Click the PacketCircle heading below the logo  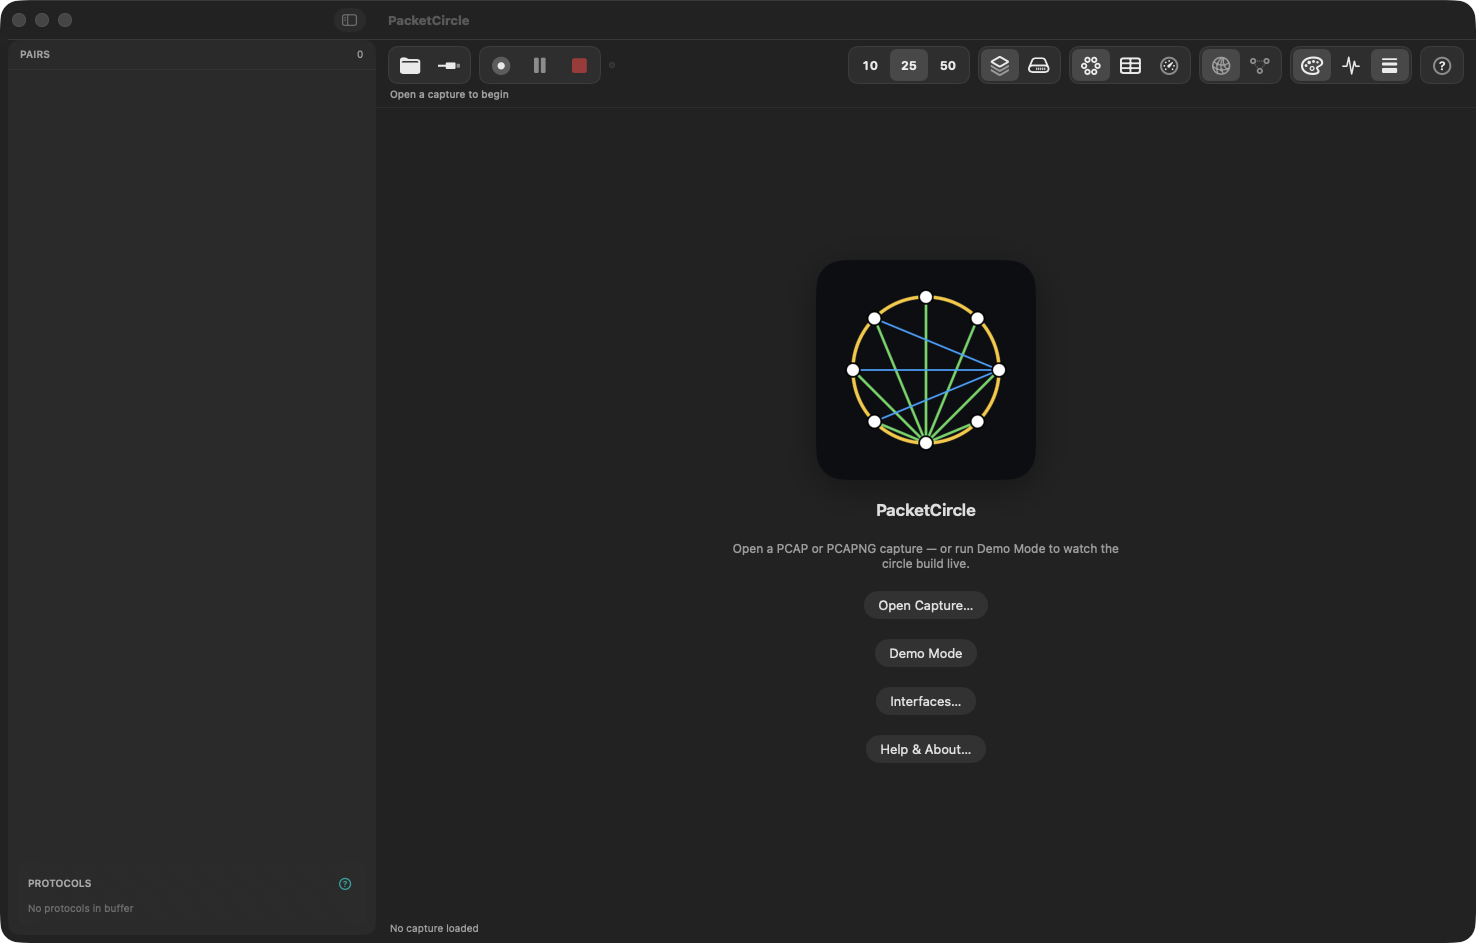click(926, 510)
